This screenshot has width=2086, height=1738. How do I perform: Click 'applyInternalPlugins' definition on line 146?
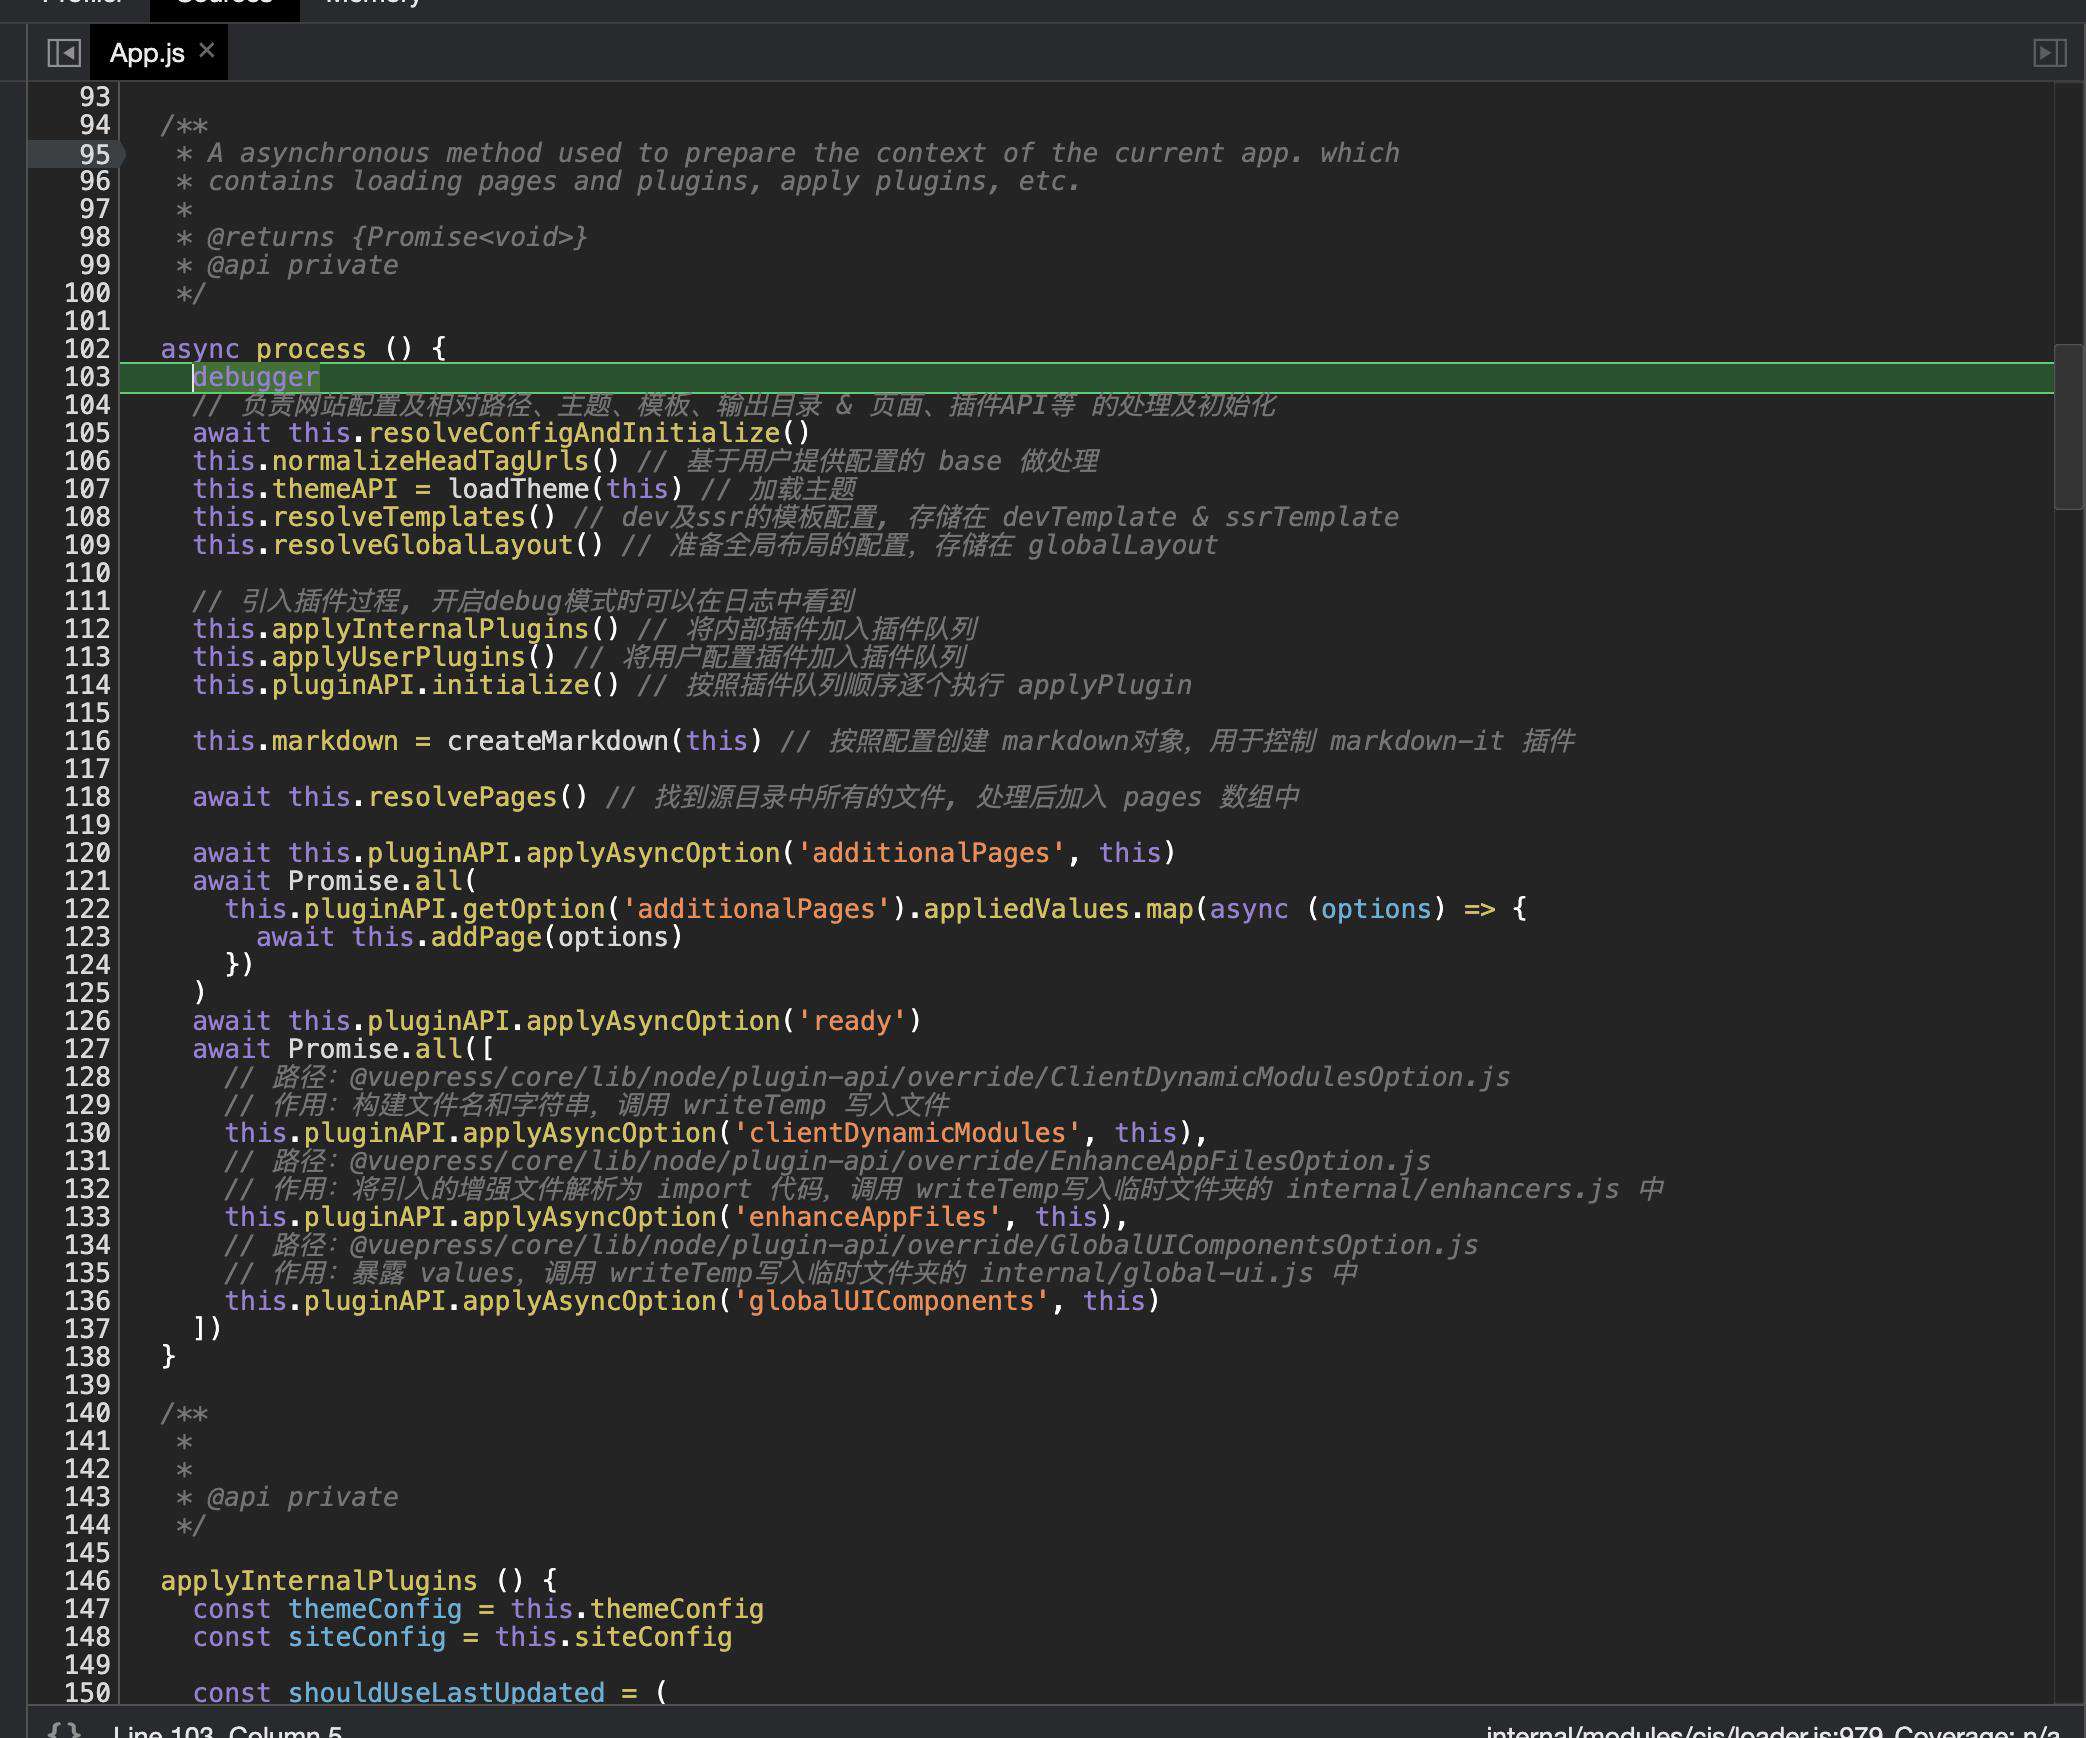pos(319,1581)
